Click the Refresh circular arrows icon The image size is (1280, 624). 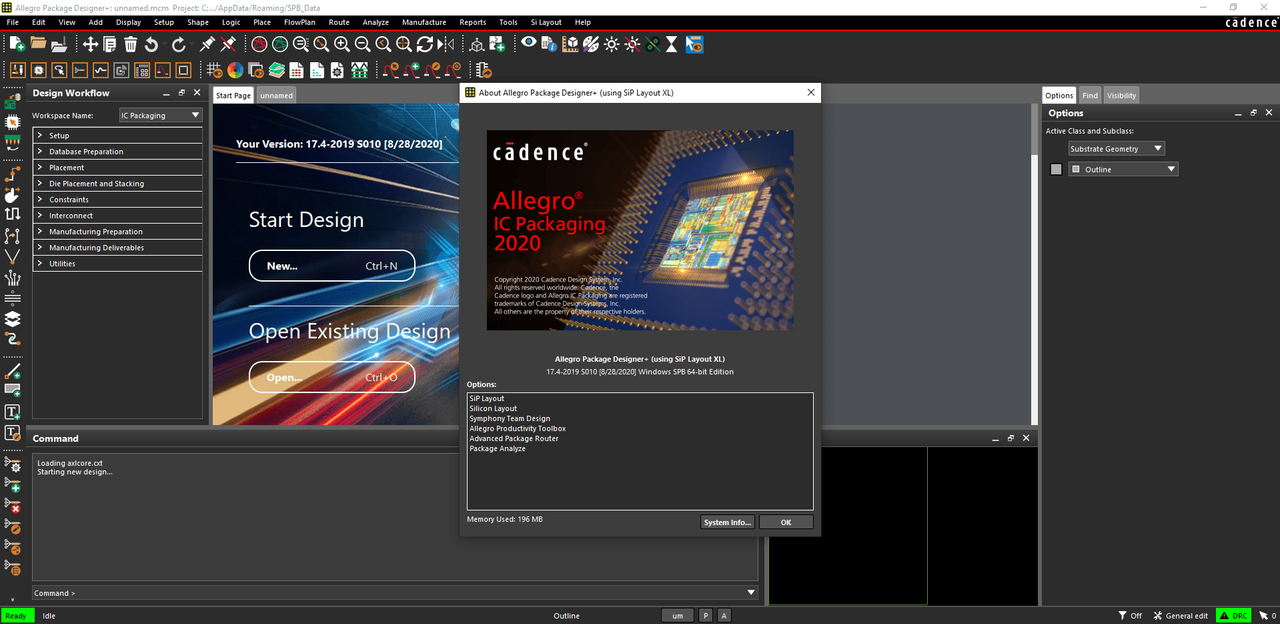pyautogui.click(x=424, y=44)
